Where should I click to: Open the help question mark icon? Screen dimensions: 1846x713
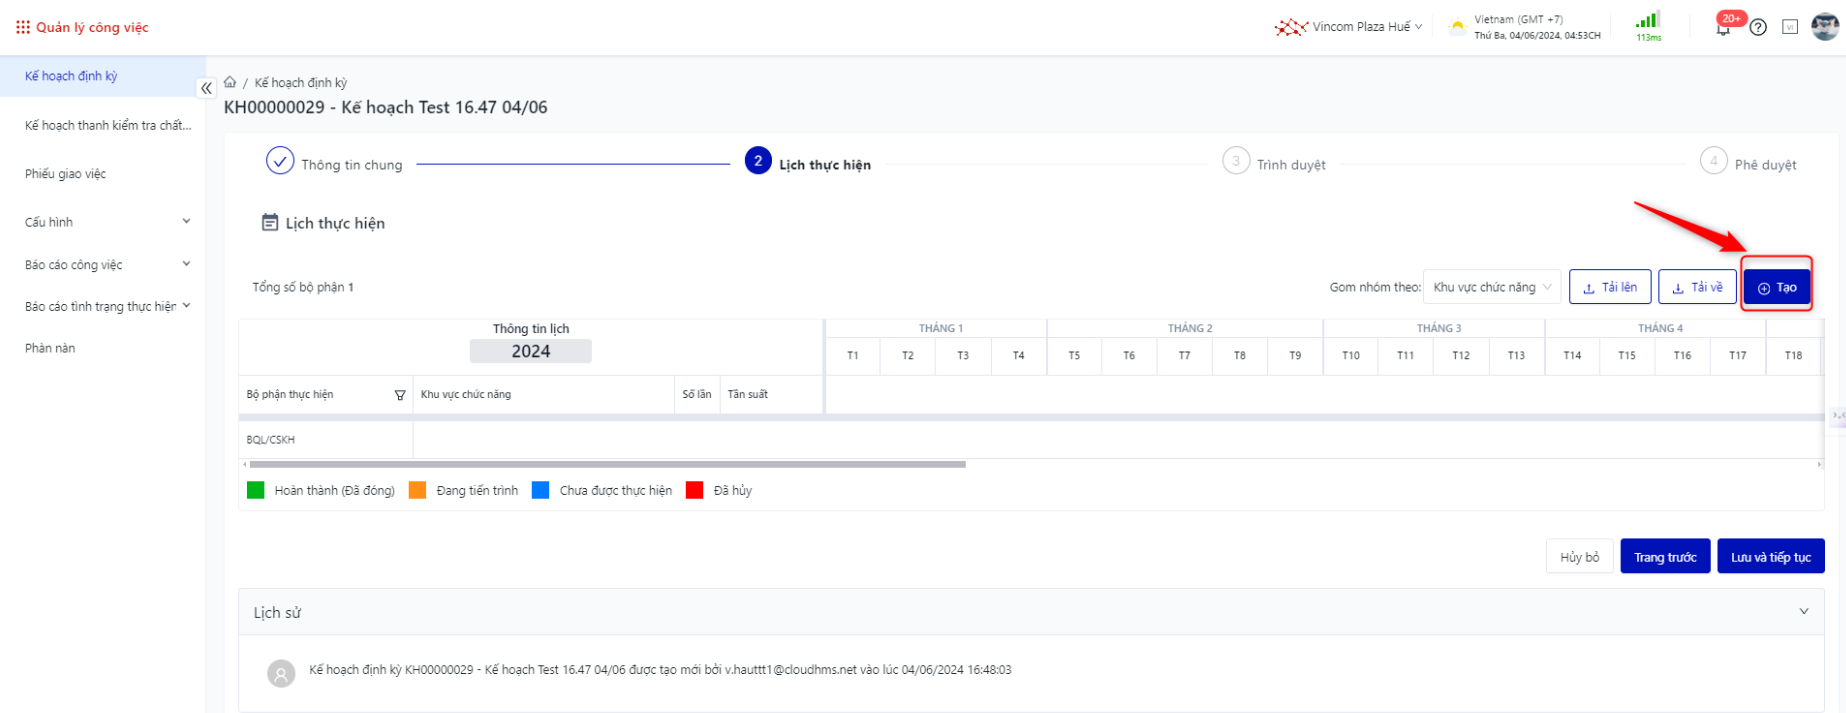tap(1758, 27)
